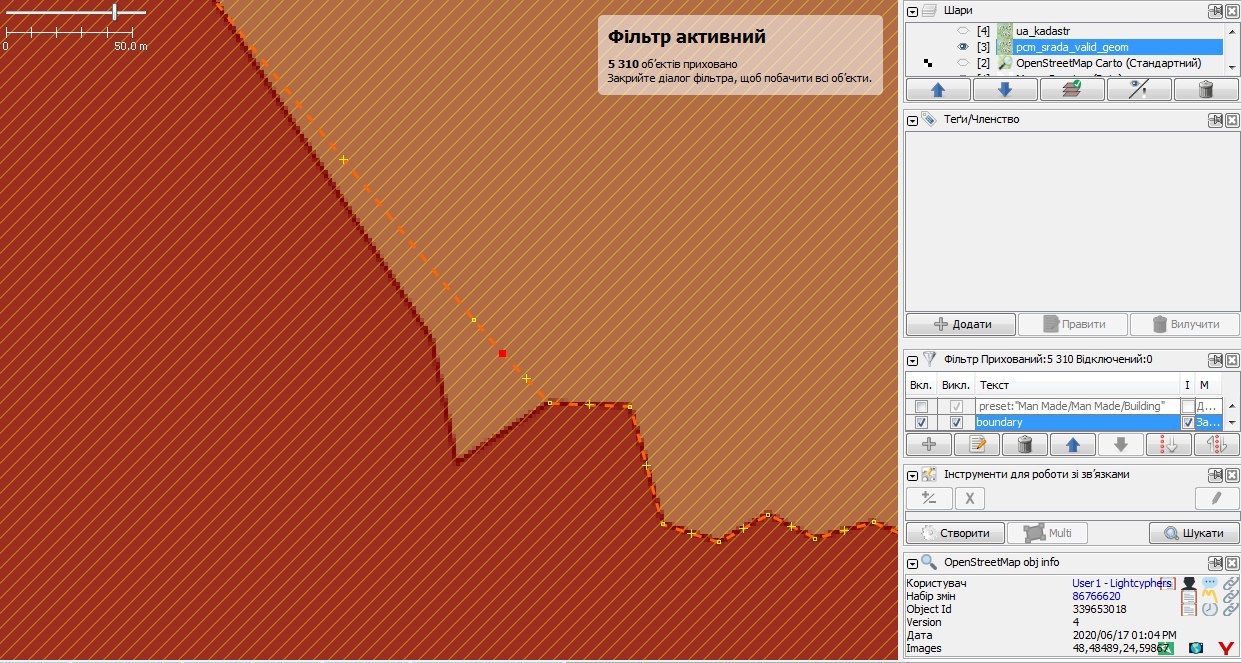The height and width of the screenshot is (663, 1241).
Task: Select the preset Man Made/Building filter row
Action: tap(1077, 407)
